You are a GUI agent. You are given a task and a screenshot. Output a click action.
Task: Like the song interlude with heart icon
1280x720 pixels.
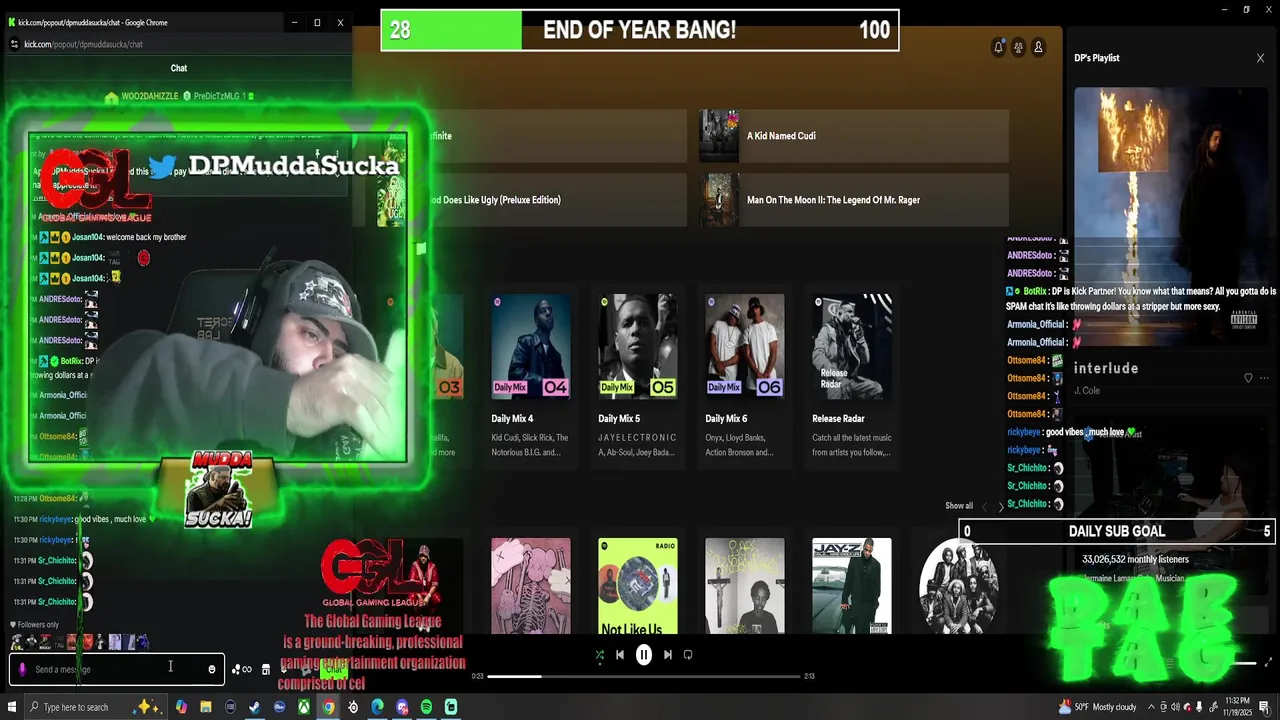pyautogui.click(x=1248, y=378)
